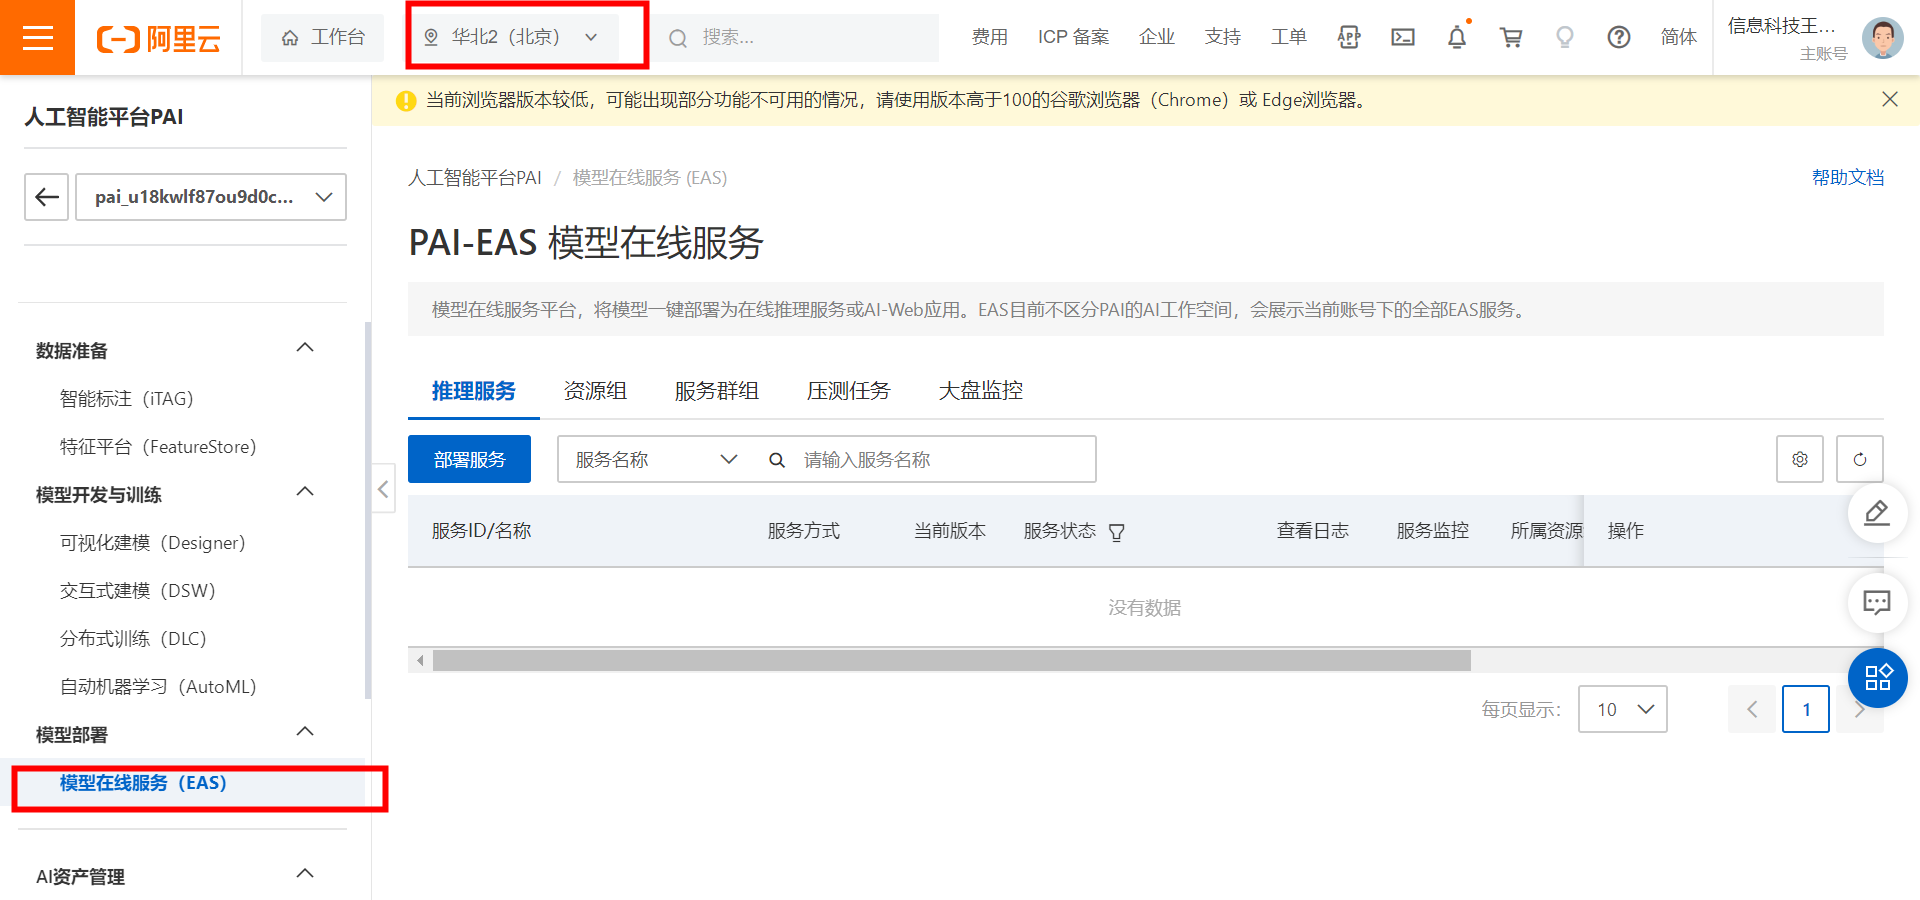Open the chat support floating icon

click(1877, 602)
